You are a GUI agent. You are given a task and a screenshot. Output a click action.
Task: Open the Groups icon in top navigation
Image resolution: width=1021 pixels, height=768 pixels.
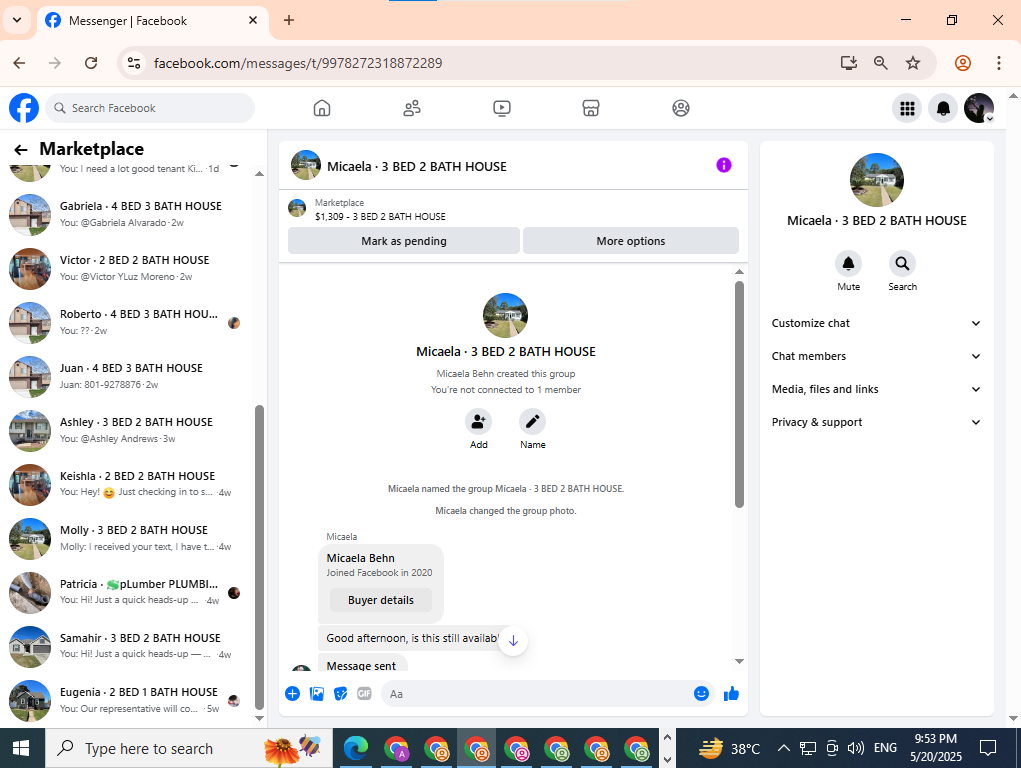pos(680,108)
